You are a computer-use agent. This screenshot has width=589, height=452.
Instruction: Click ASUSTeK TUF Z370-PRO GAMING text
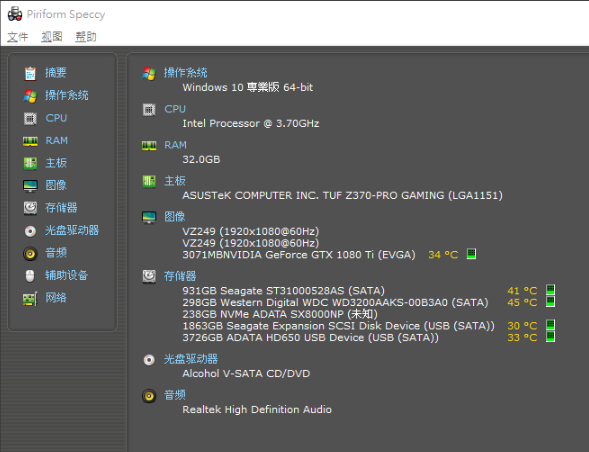(x=342, y=195)
